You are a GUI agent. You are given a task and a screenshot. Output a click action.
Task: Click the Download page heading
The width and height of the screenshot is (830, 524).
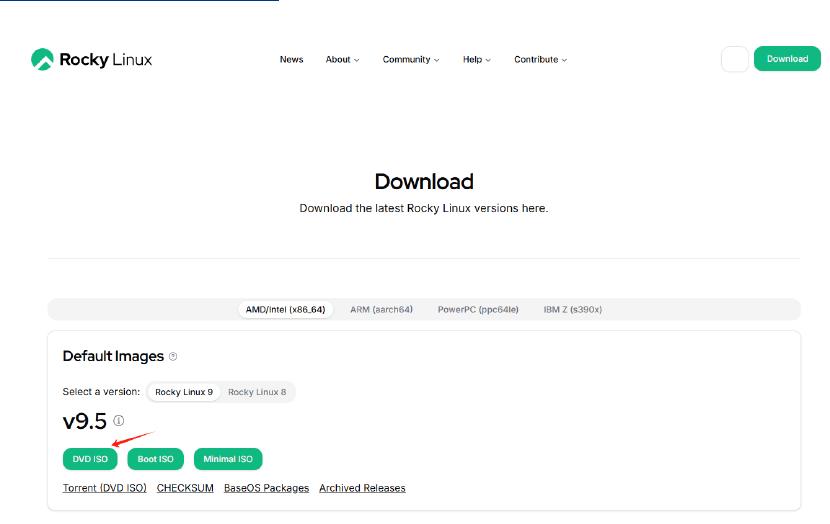pos(424,182)
